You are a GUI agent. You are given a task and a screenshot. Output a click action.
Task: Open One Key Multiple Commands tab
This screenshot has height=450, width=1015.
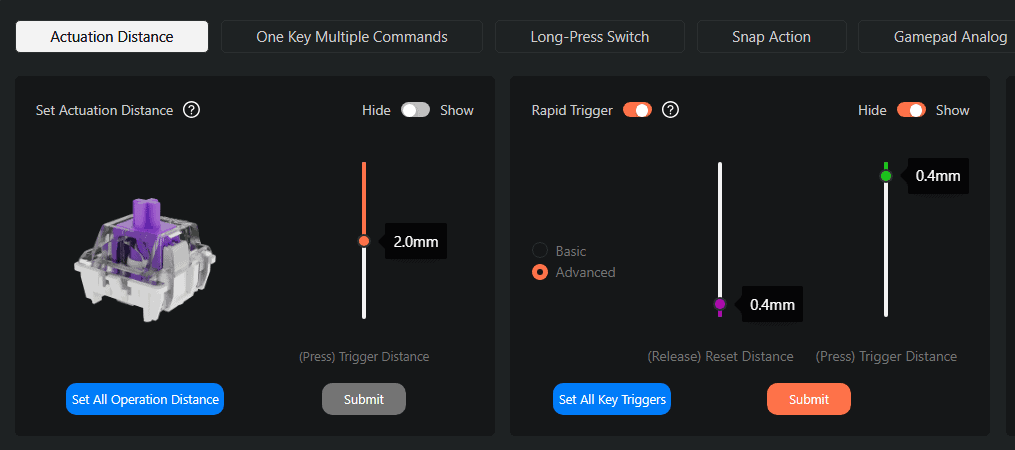tap(352, 37)
